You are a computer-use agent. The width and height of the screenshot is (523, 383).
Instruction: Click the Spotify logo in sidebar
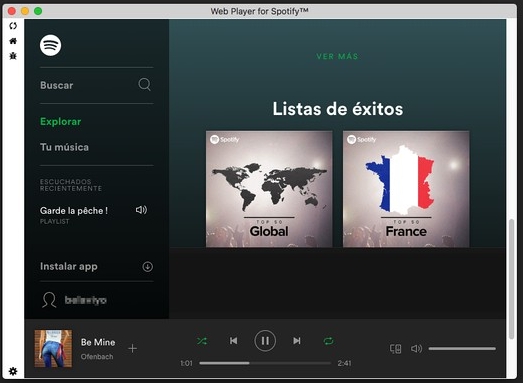tap(50, 45)
